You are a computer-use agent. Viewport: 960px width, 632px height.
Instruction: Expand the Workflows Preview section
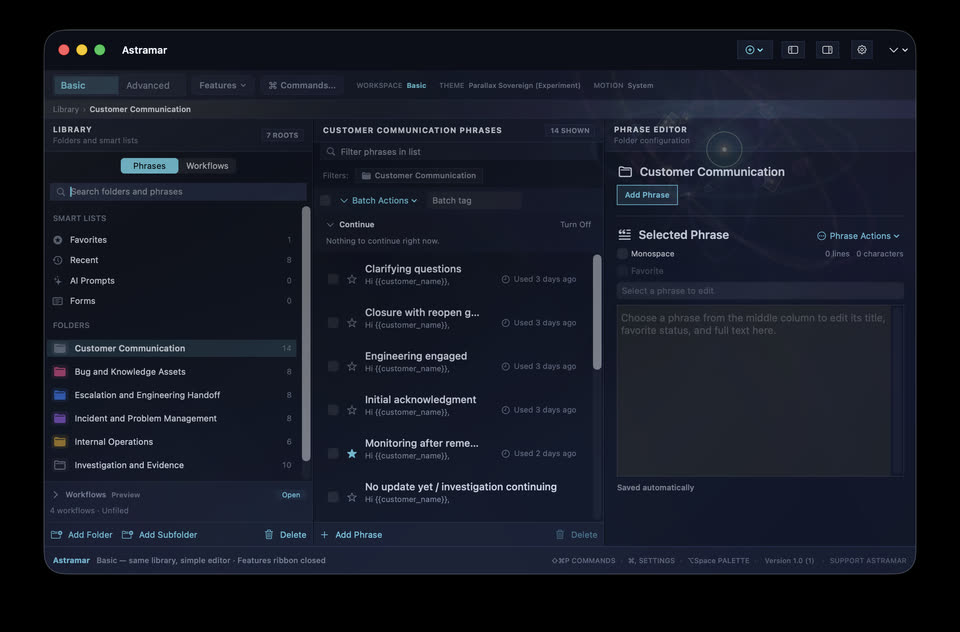[55, 494]
